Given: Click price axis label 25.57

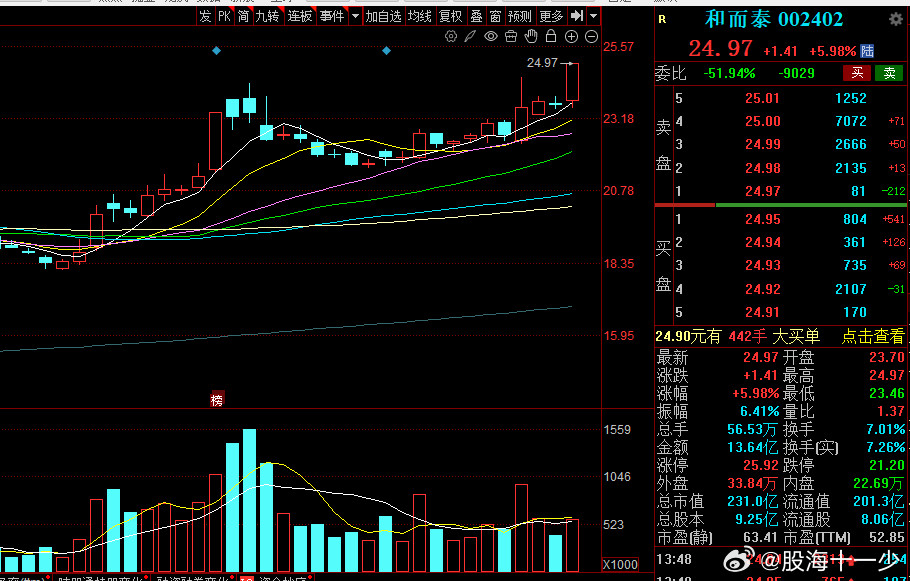Looking at the screenshot, I should click(x=619, y=46).
